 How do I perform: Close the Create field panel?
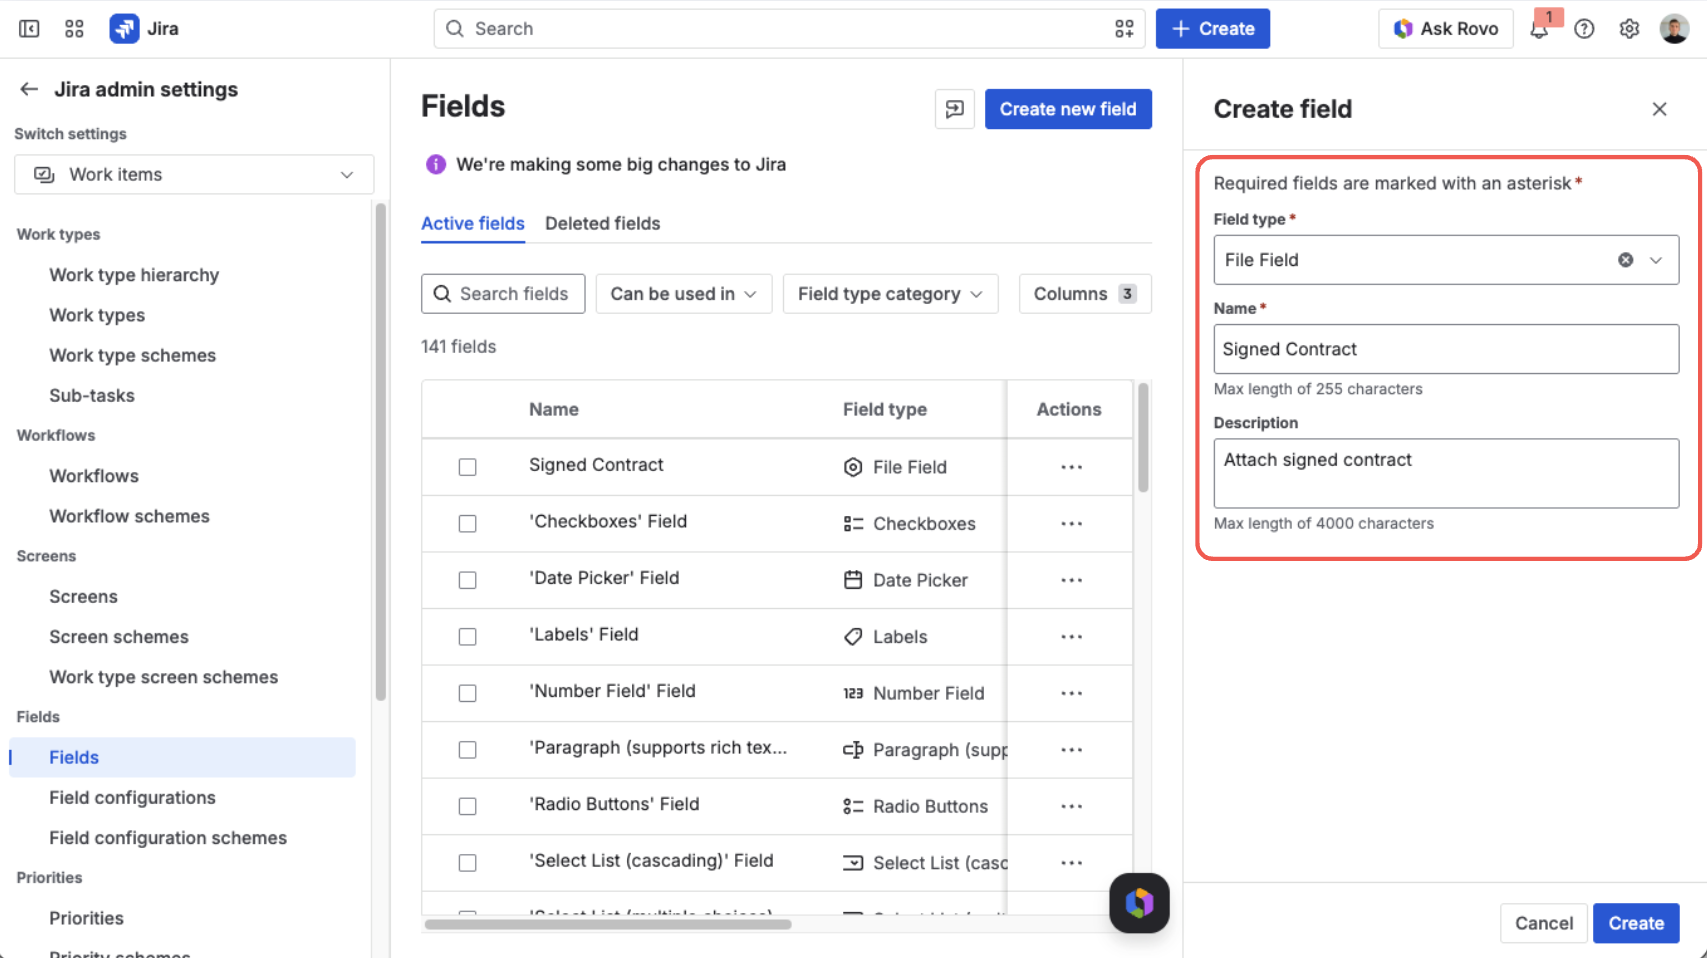[1659, 109]
